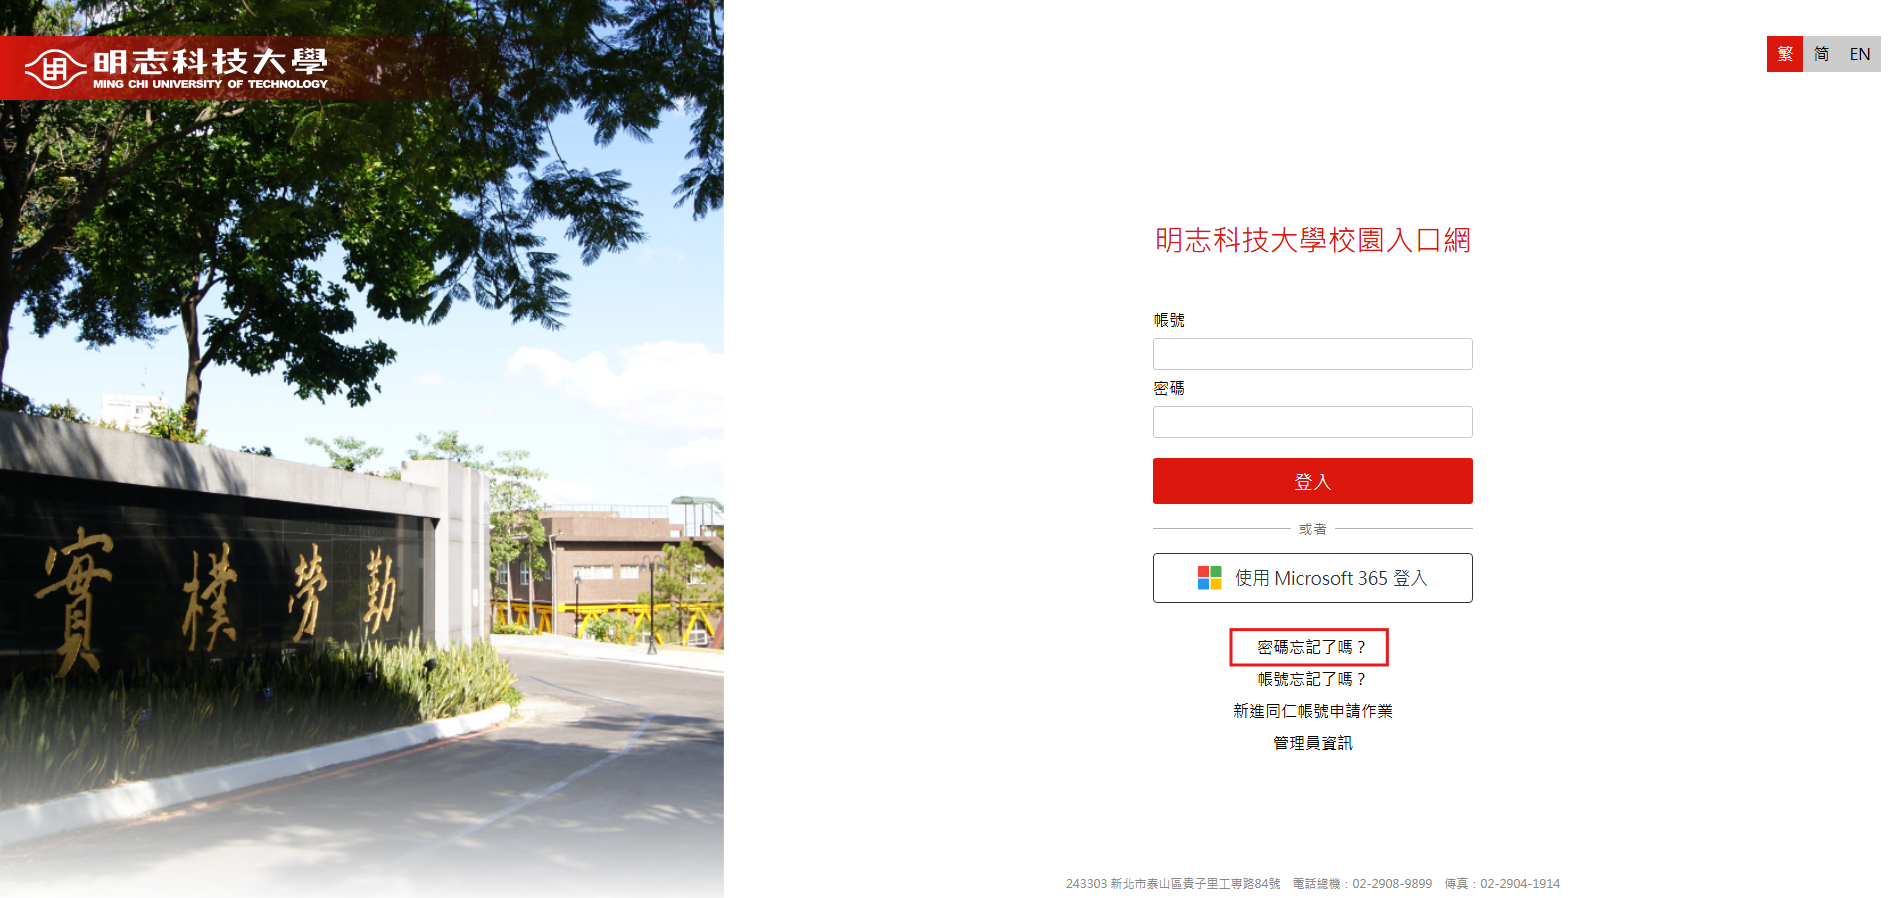Viewport: 1889px width, 898px height.
Task: Click the Ming Chi University emblem icon
Action: pos(55,69)
